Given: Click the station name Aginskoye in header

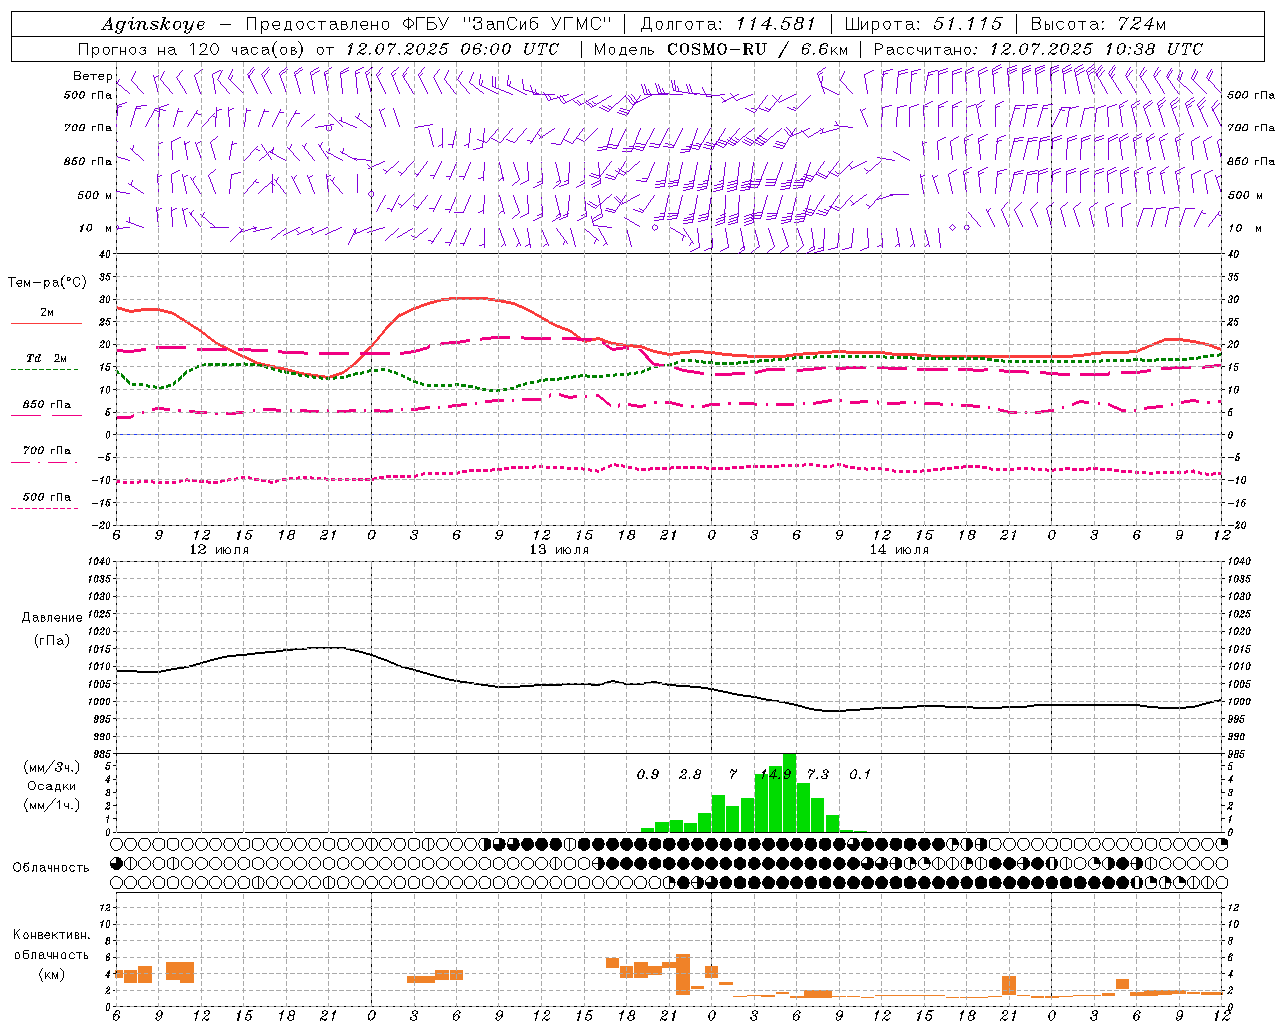Looking at the screenshot, I should click(x=153, y=24).
